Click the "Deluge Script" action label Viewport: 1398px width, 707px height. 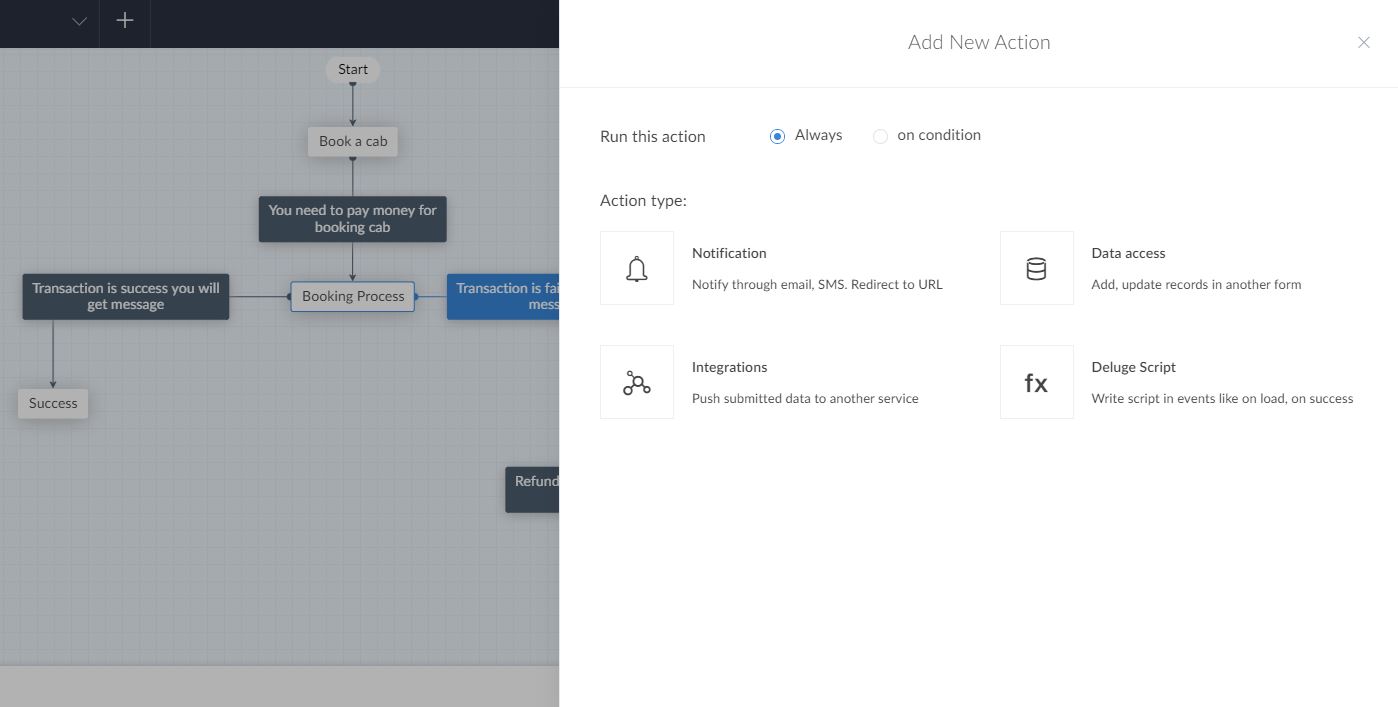1133,366
